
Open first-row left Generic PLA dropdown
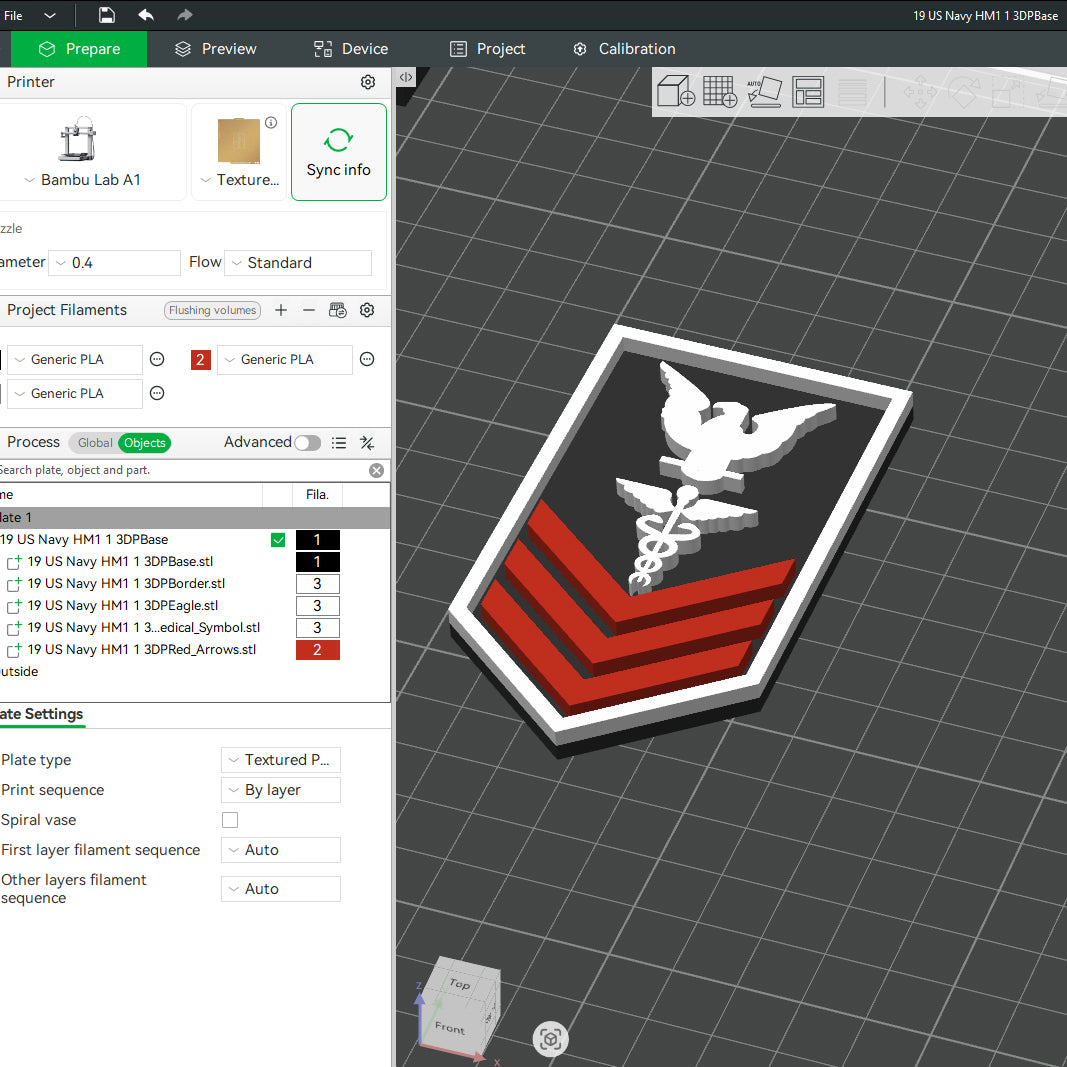(75, 360)
